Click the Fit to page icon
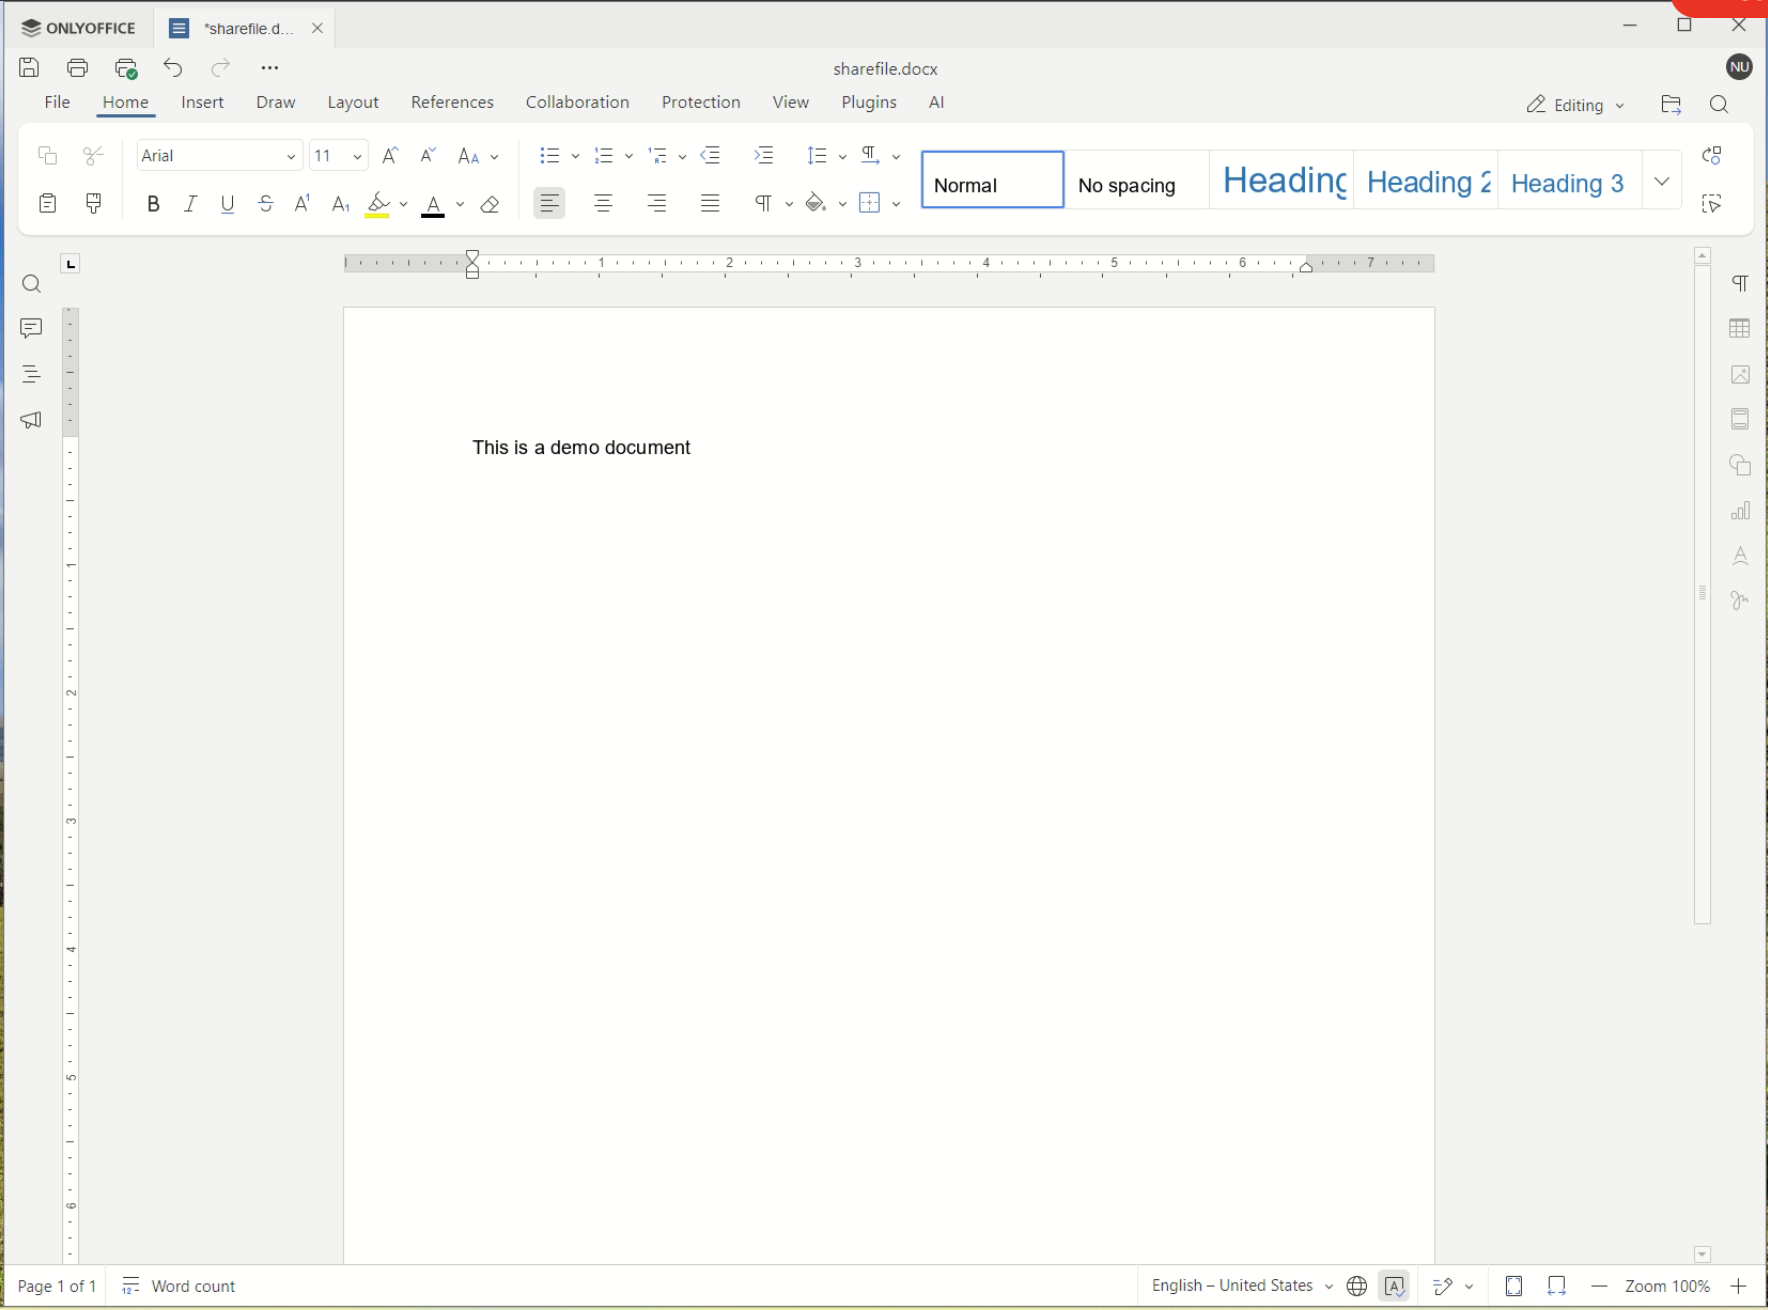1768x1310 pixels. [x=1514, y=1286]
